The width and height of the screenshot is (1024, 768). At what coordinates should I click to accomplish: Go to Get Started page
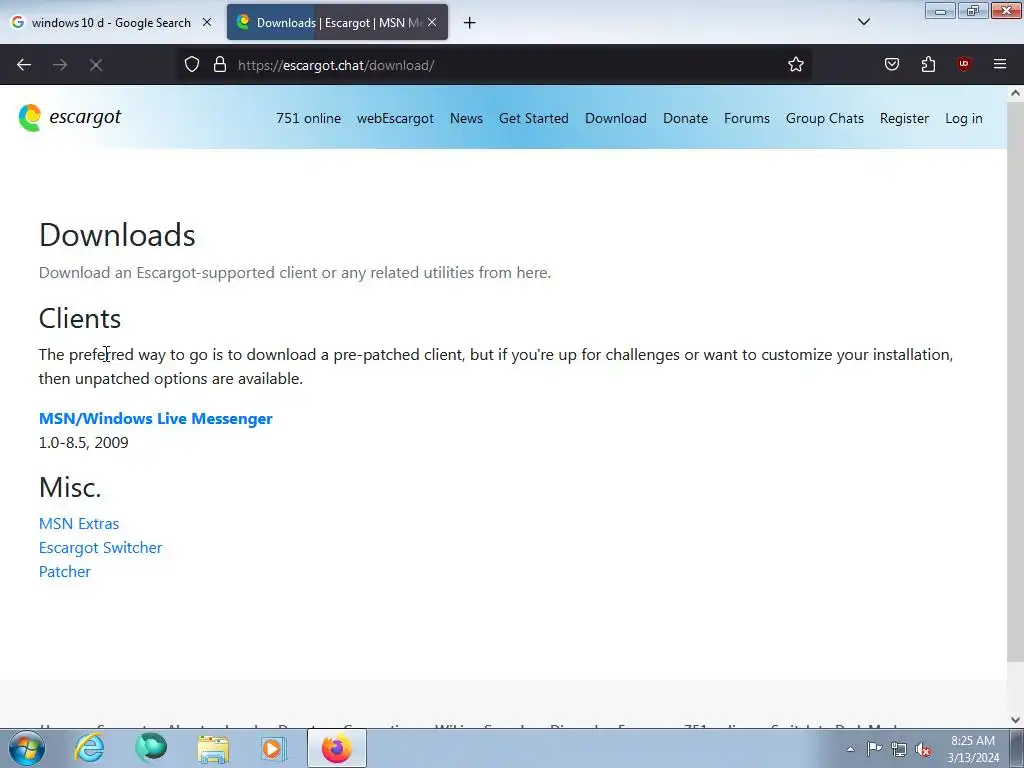click(x=534, y=118)
